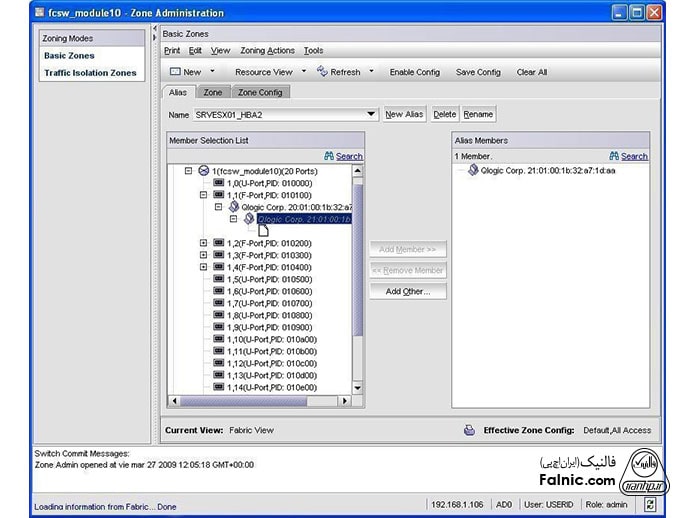Collapse the 1,1 F-Port tree node
The width and height of the screenshot is (694, 518).
tap(204, 195)
